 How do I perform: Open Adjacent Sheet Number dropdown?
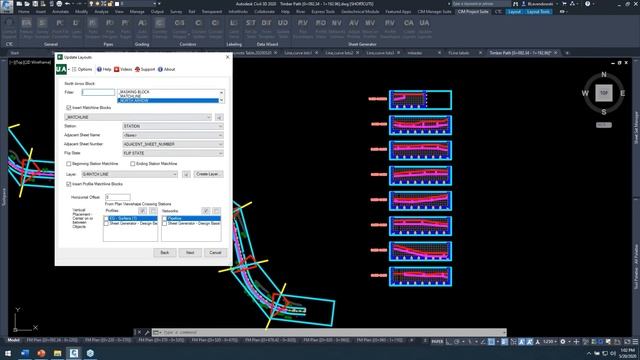pyautogui.click(x=173, y=144)
